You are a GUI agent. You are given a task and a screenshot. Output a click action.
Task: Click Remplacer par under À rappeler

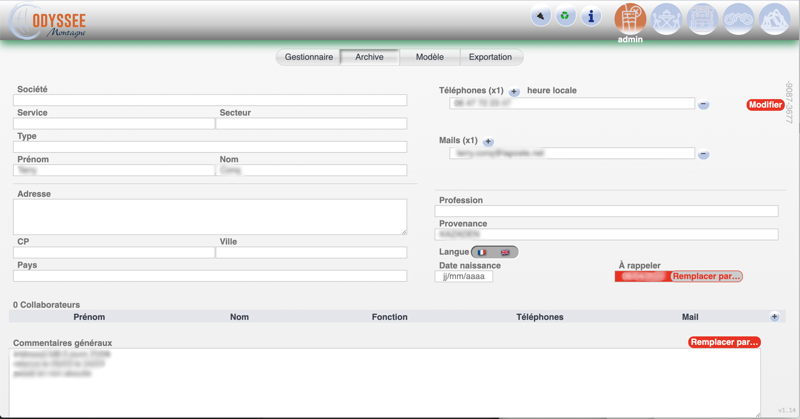706,276
